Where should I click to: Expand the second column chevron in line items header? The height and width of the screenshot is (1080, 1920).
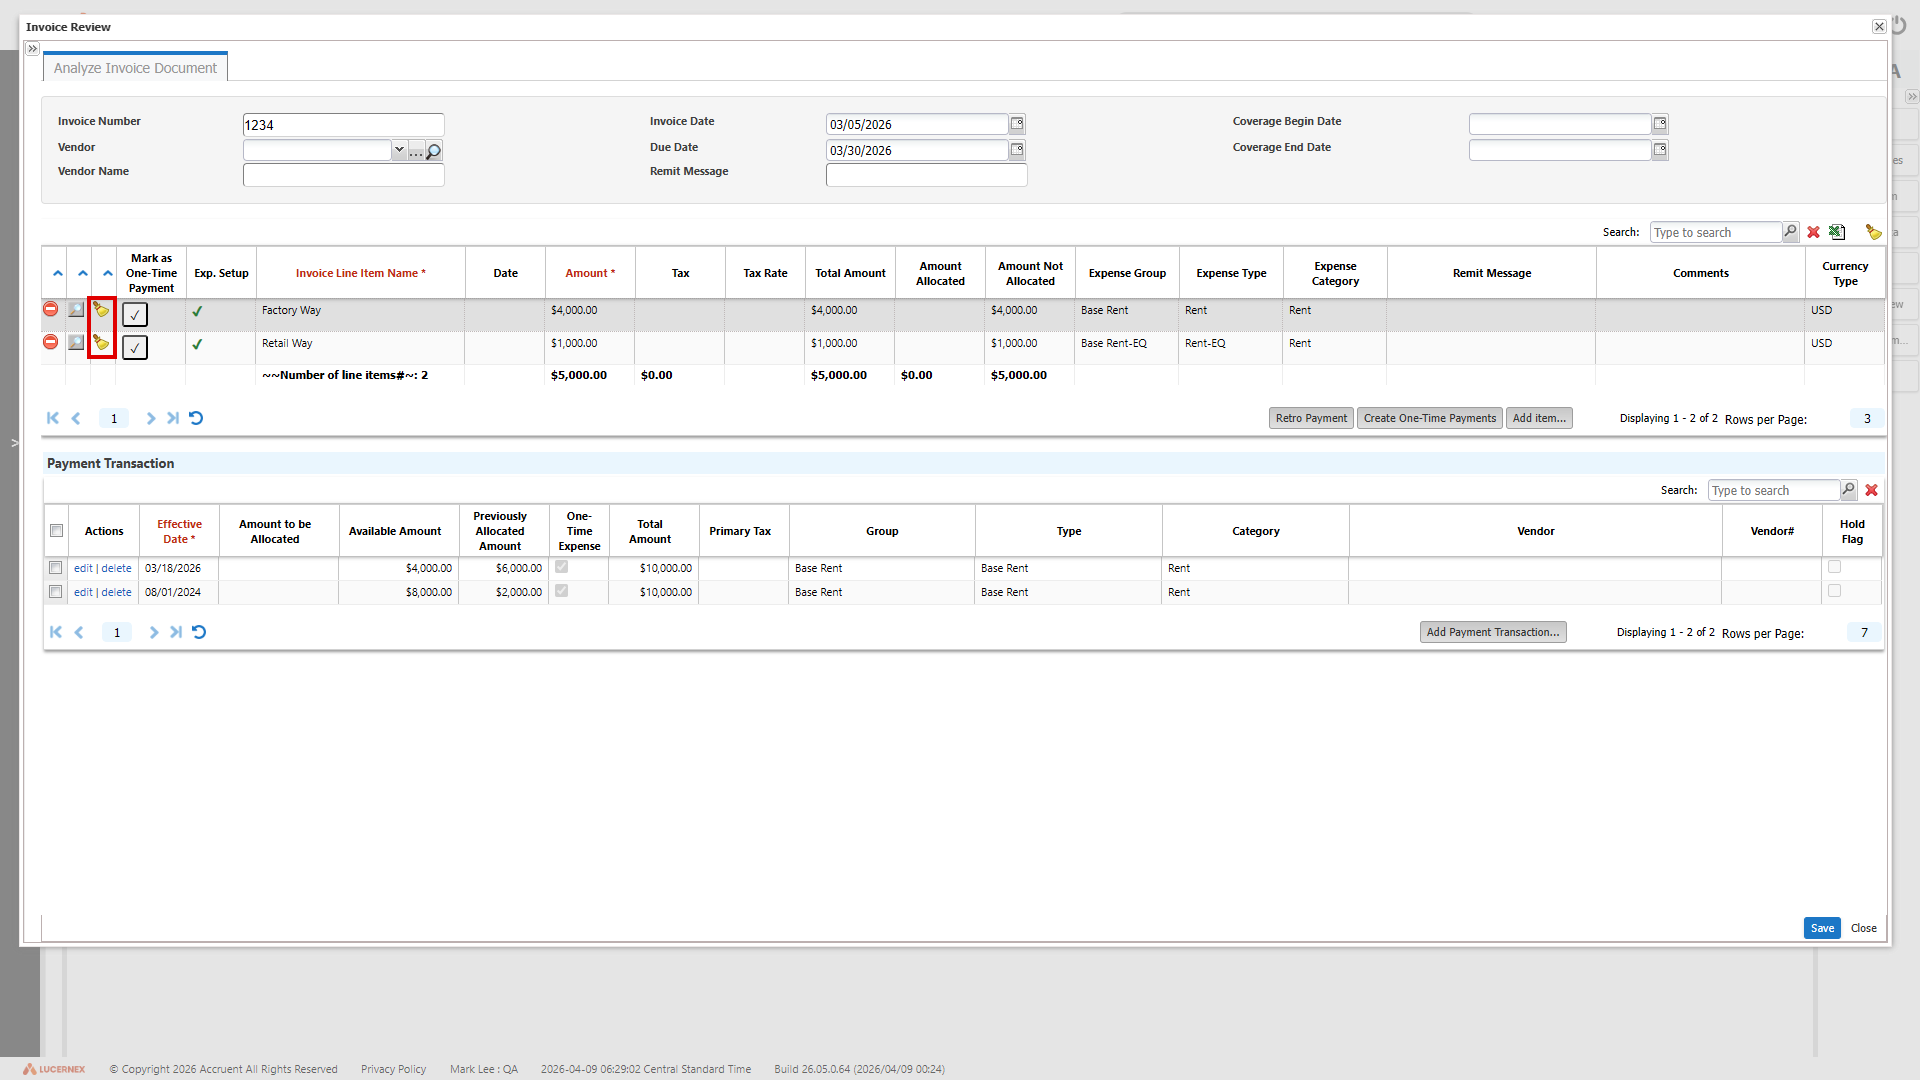[x=83, y=273]
